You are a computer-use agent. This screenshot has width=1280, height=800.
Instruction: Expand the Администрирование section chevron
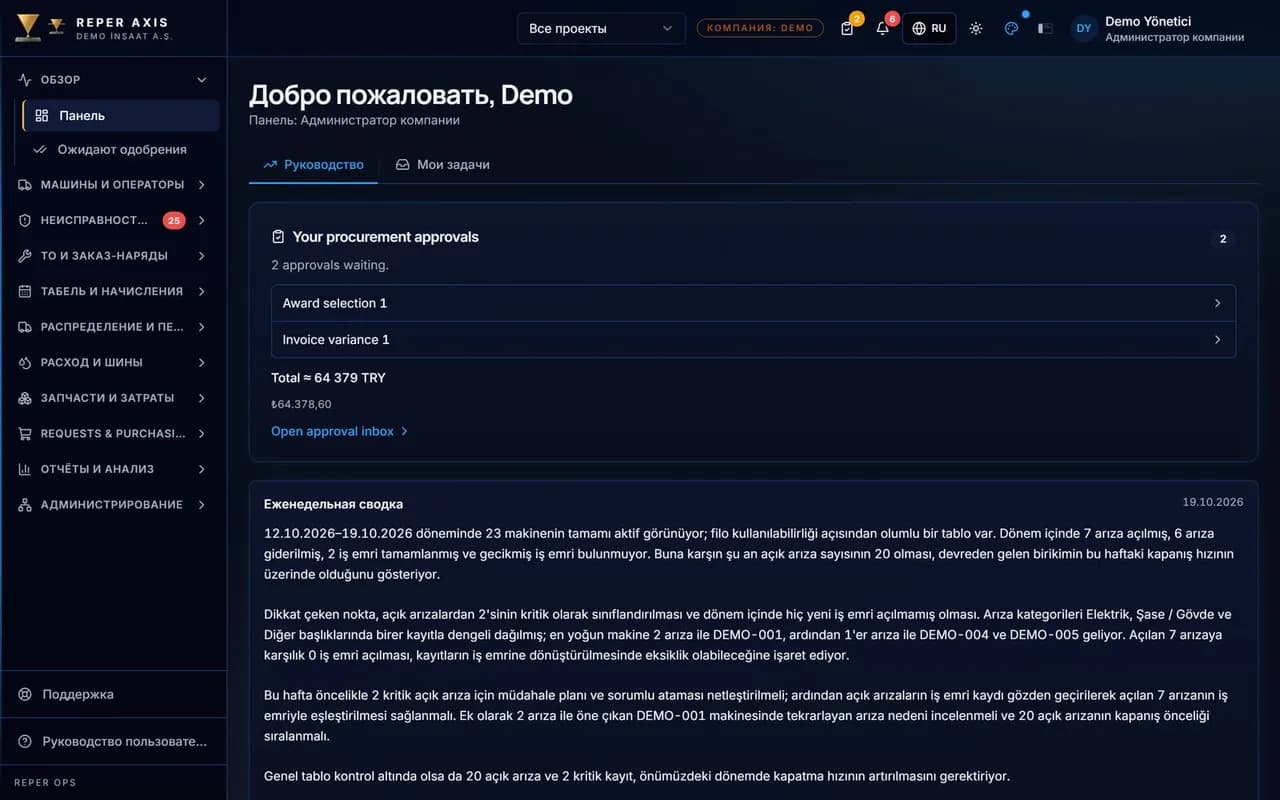tap(202, 505)
